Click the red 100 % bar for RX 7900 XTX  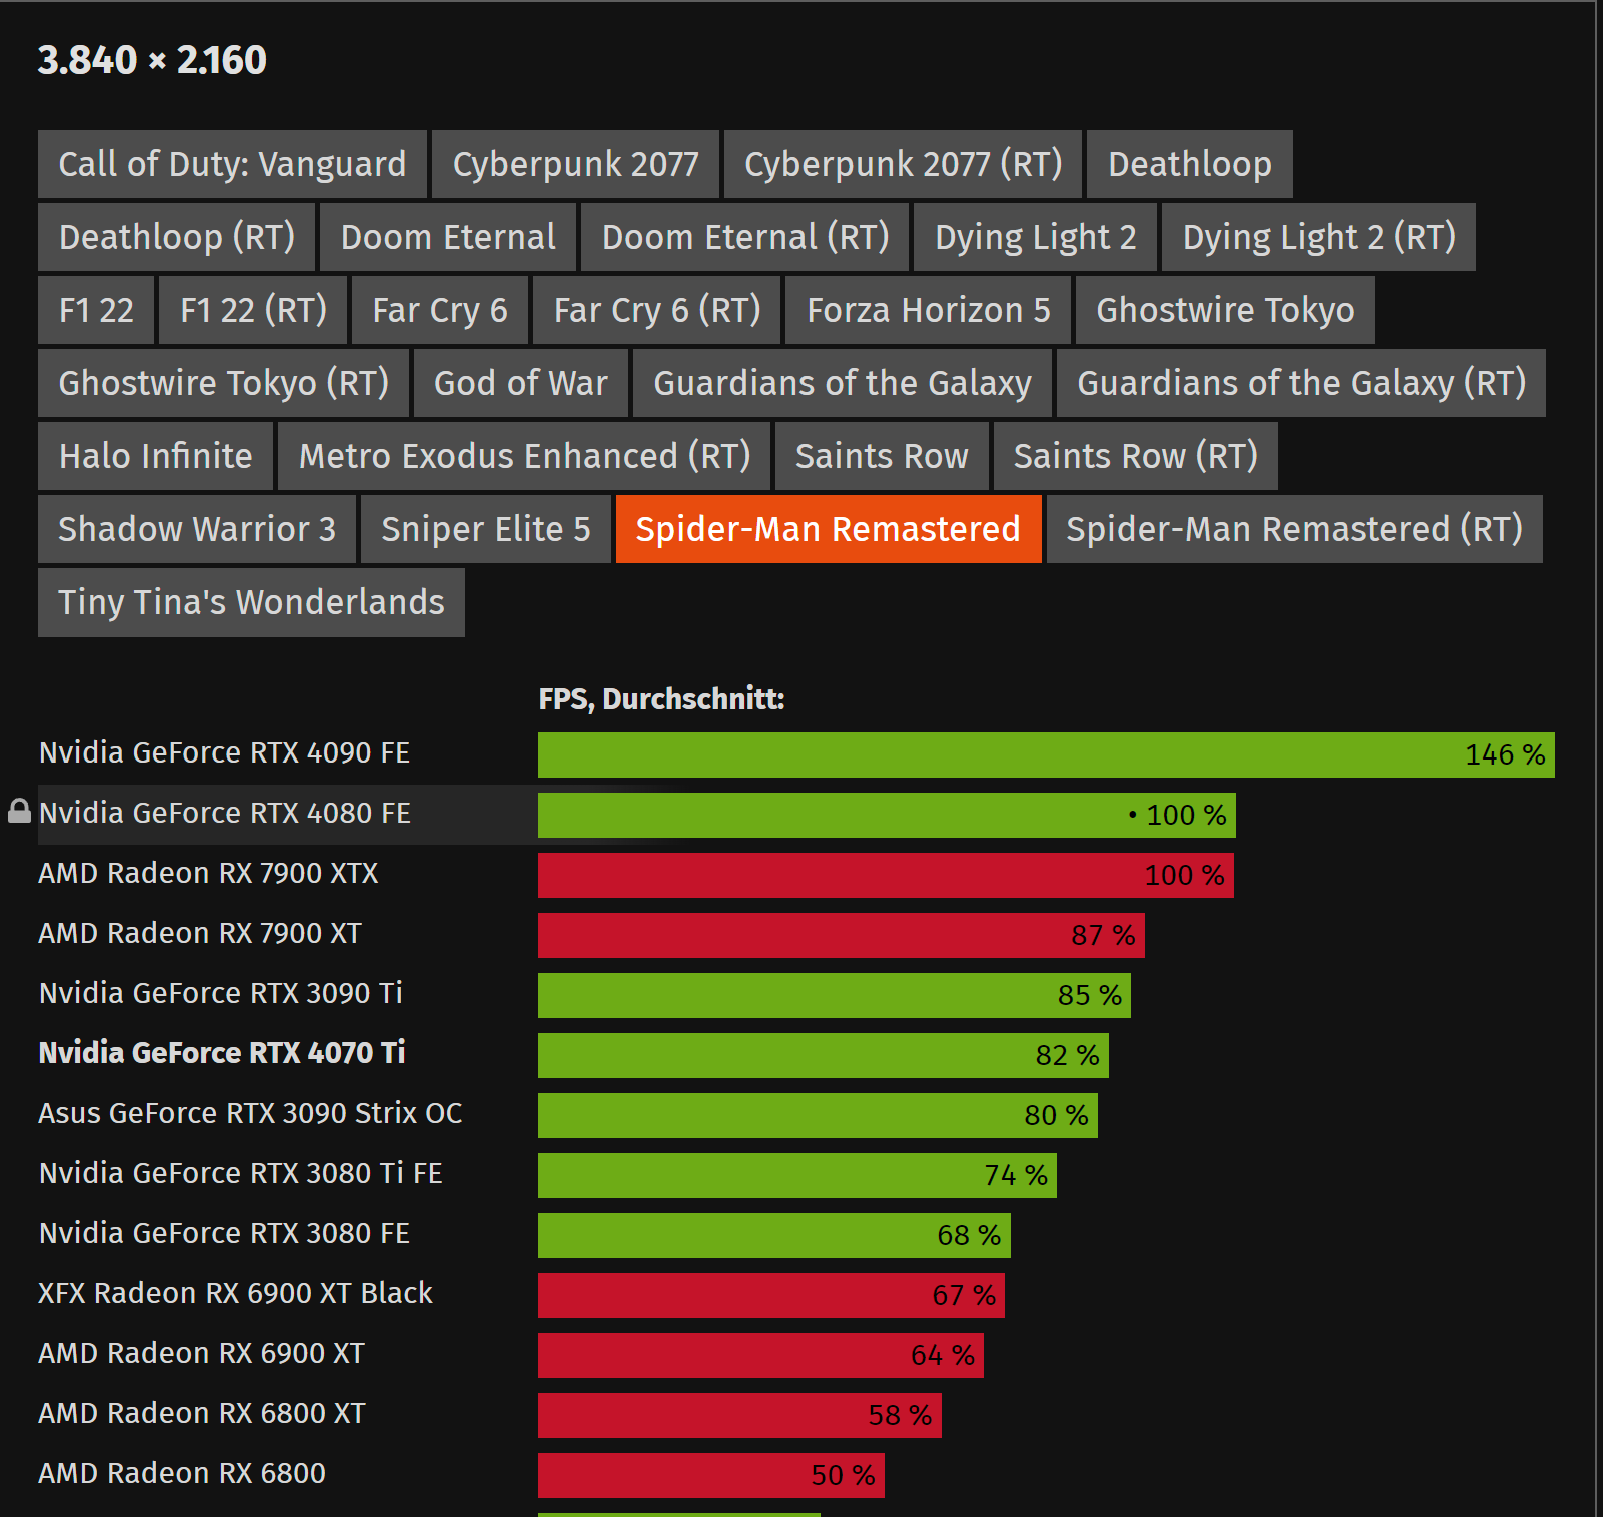[886, 875]
